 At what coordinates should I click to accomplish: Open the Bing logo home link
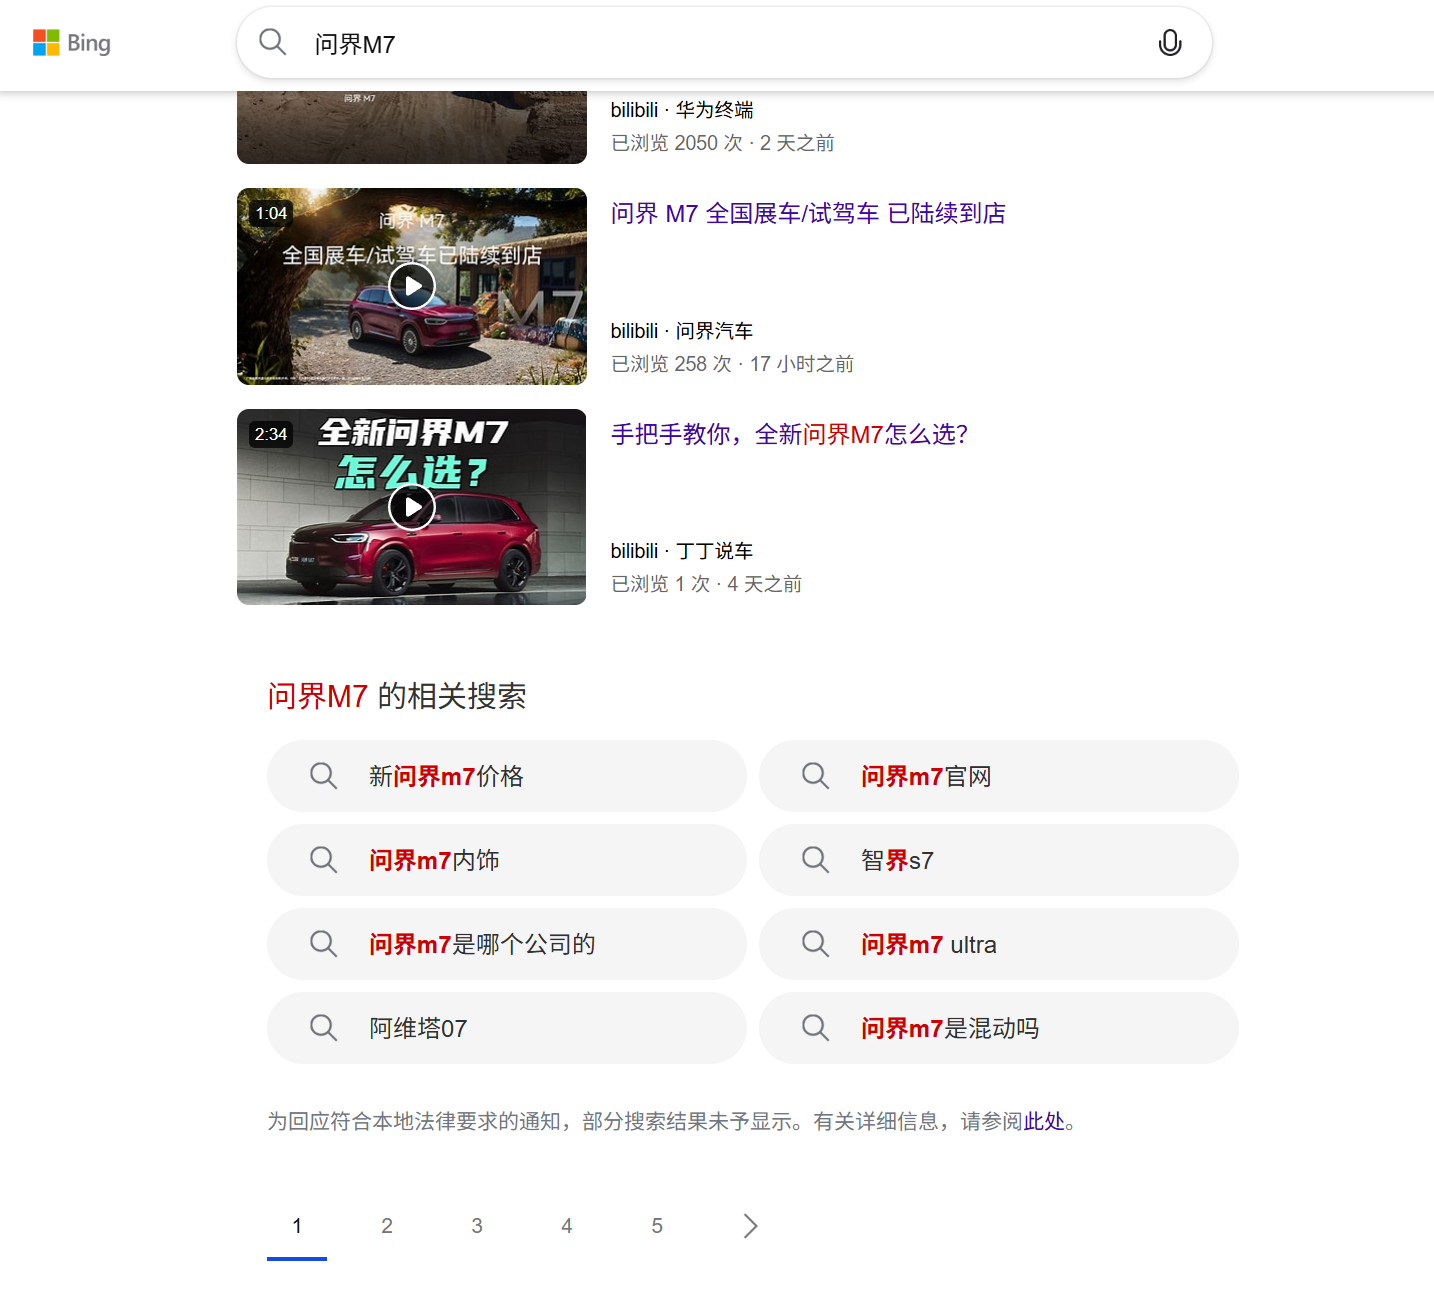pos(72,43)
